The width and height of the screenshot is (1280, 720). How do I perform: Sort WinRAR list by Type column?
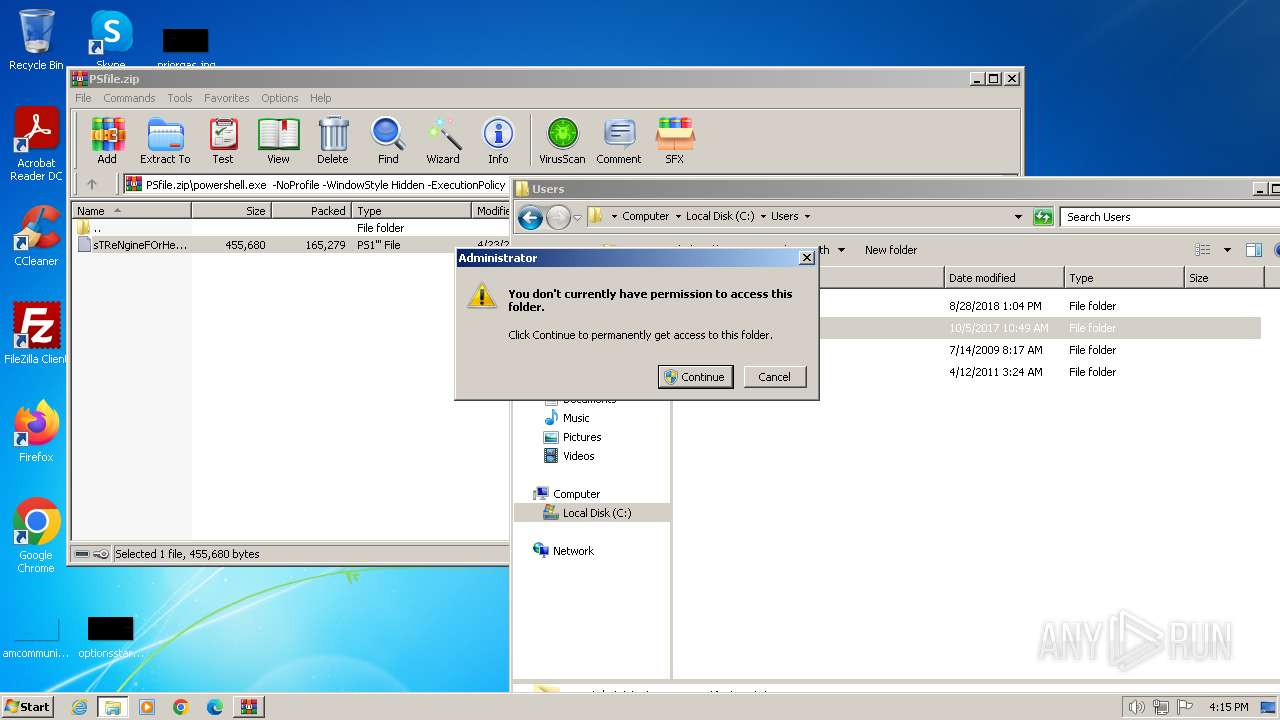411,210
